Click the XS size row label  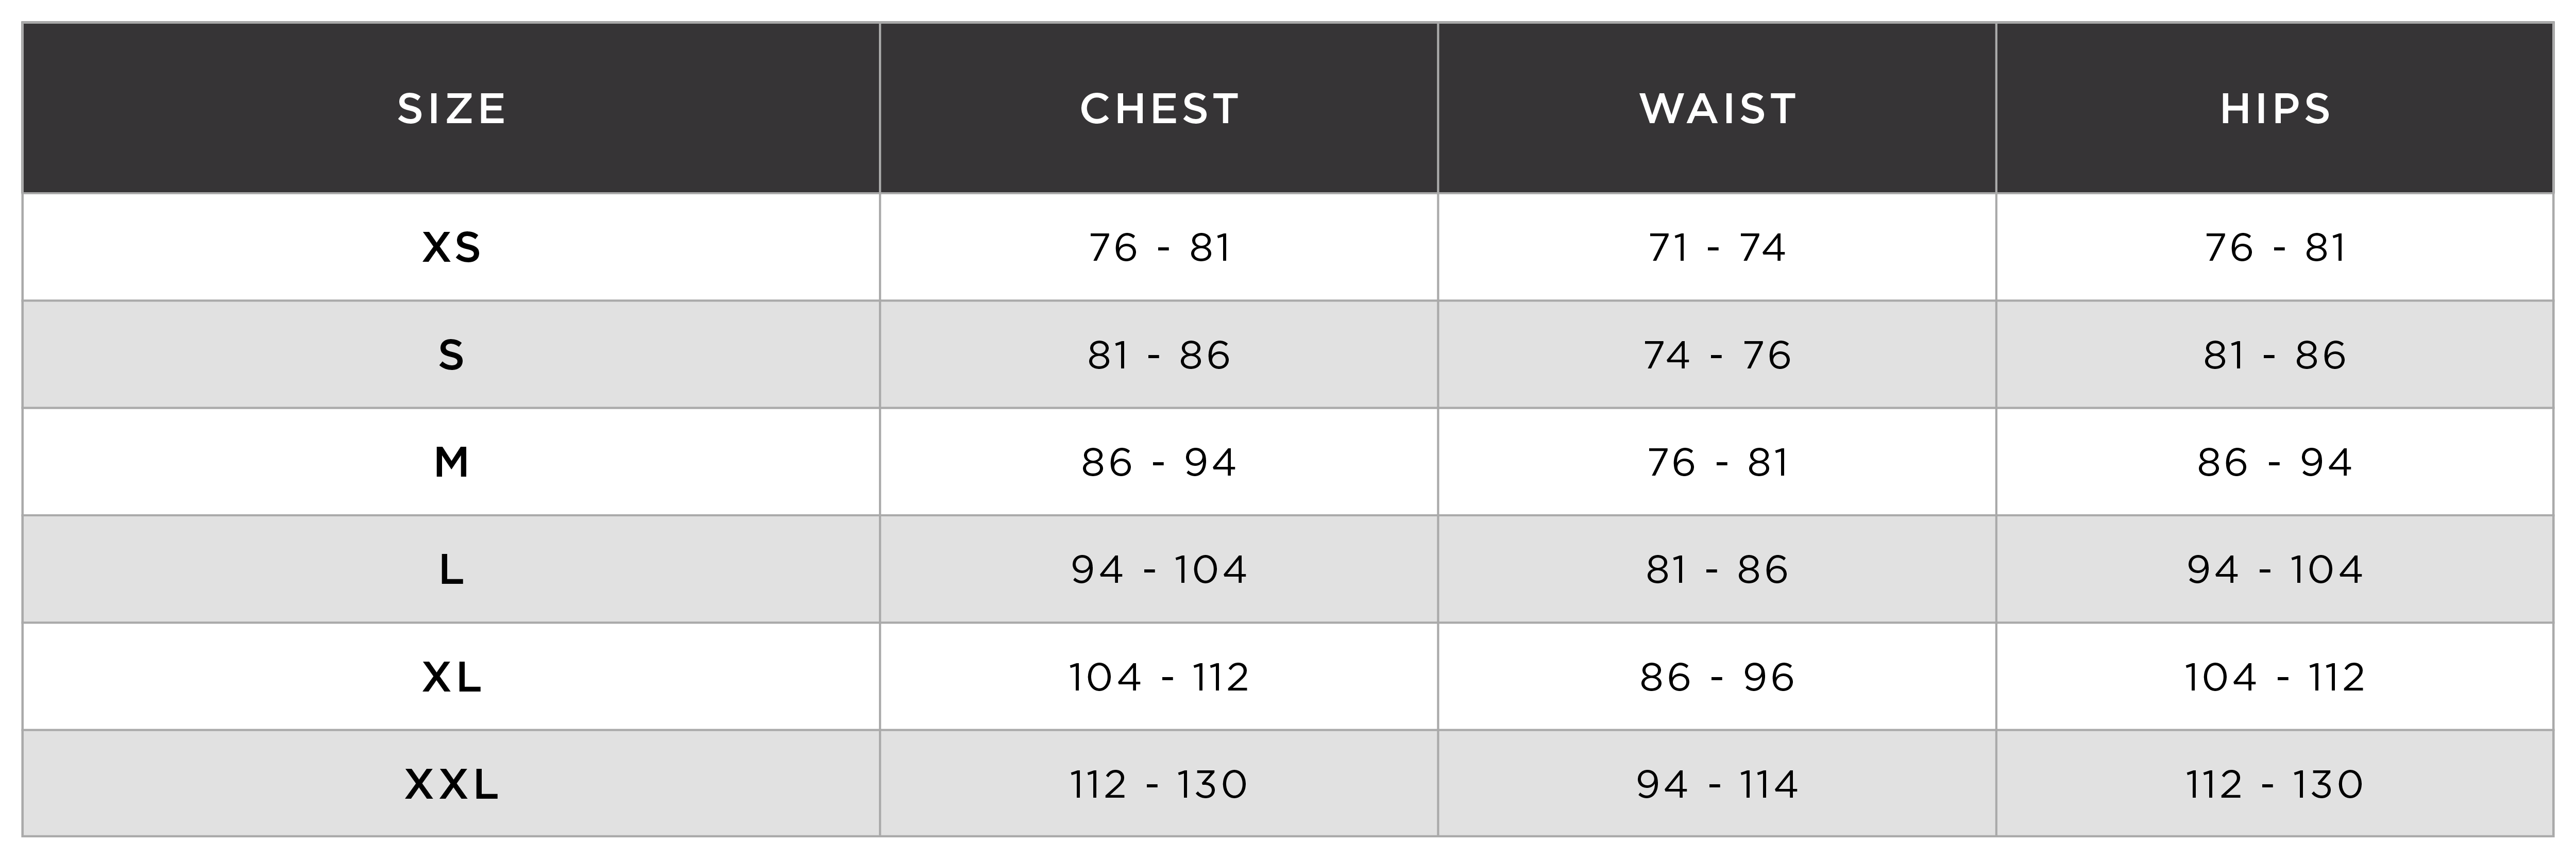click(x=452, y=247)
